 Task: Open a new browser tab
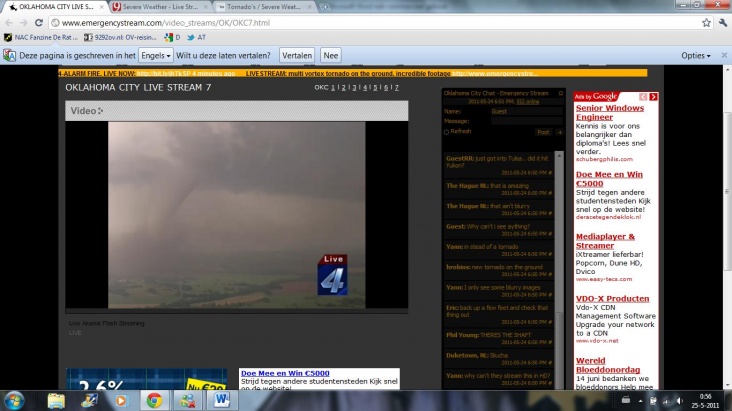(x=325, y=7)
